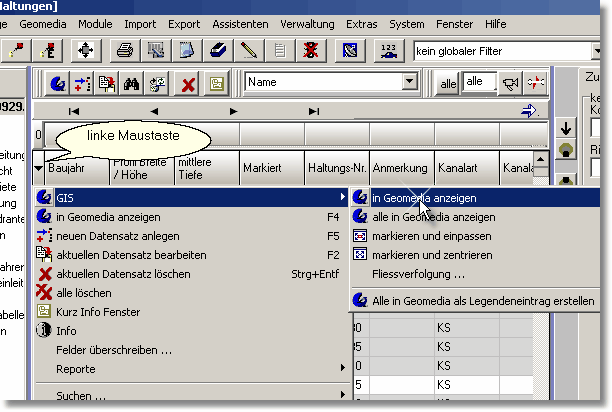Image resolution: width=612 pixels, height=412 pixels.
Task: Expand the Reporte submenu
Action: point(342,368)
